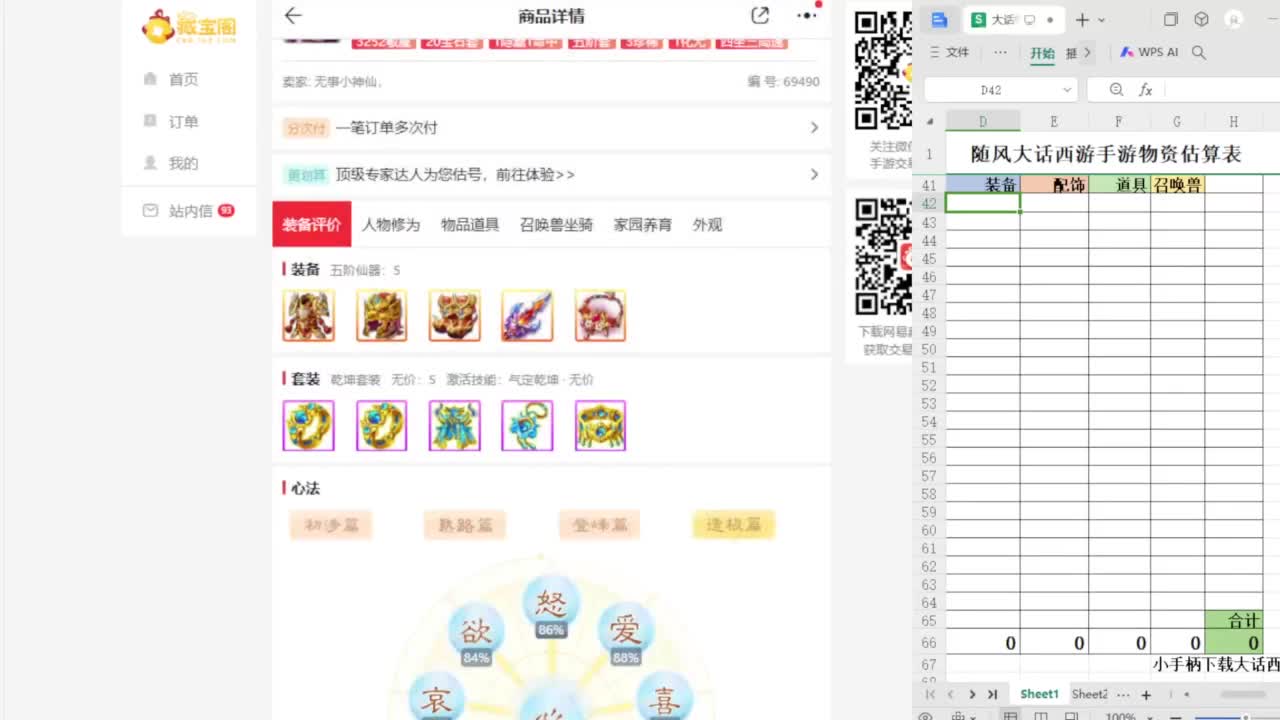The width and height of the screenshot is (1280, 720).
Task: Click the back arrow on 商品详情 page
Action: point(290,16)
